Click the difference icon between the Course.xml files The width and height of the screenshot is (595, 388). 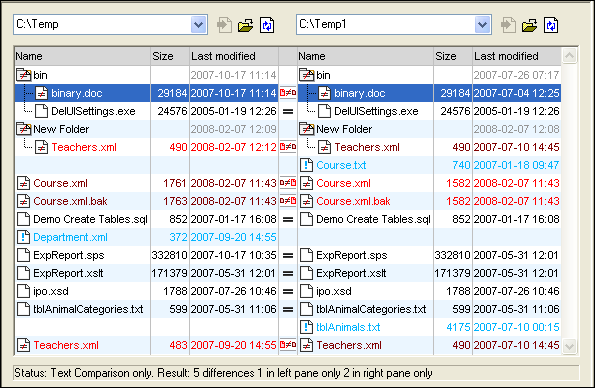coord(288,183)
